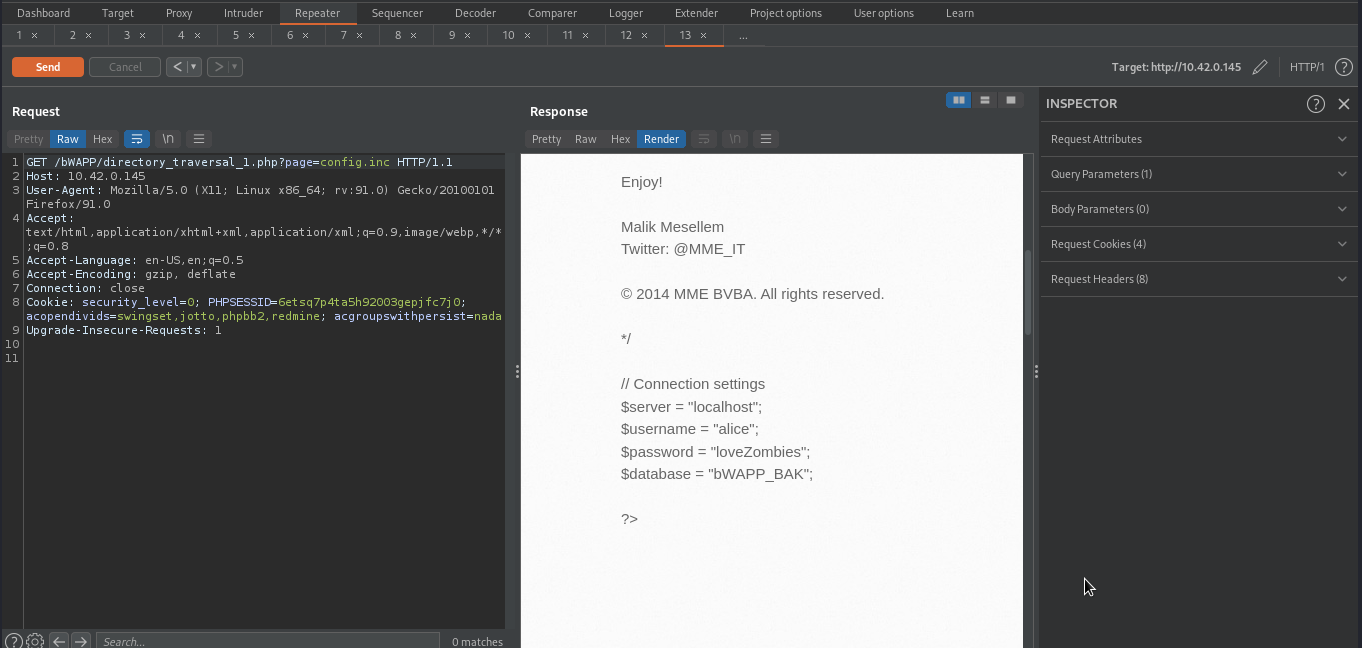Open the Logger tab
The image size is (1362, 648).
pos(626,13)
